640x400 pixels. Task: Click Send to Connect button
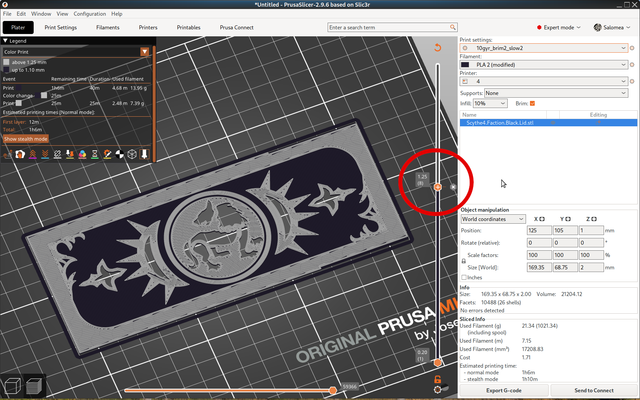[x=594, y=391]
